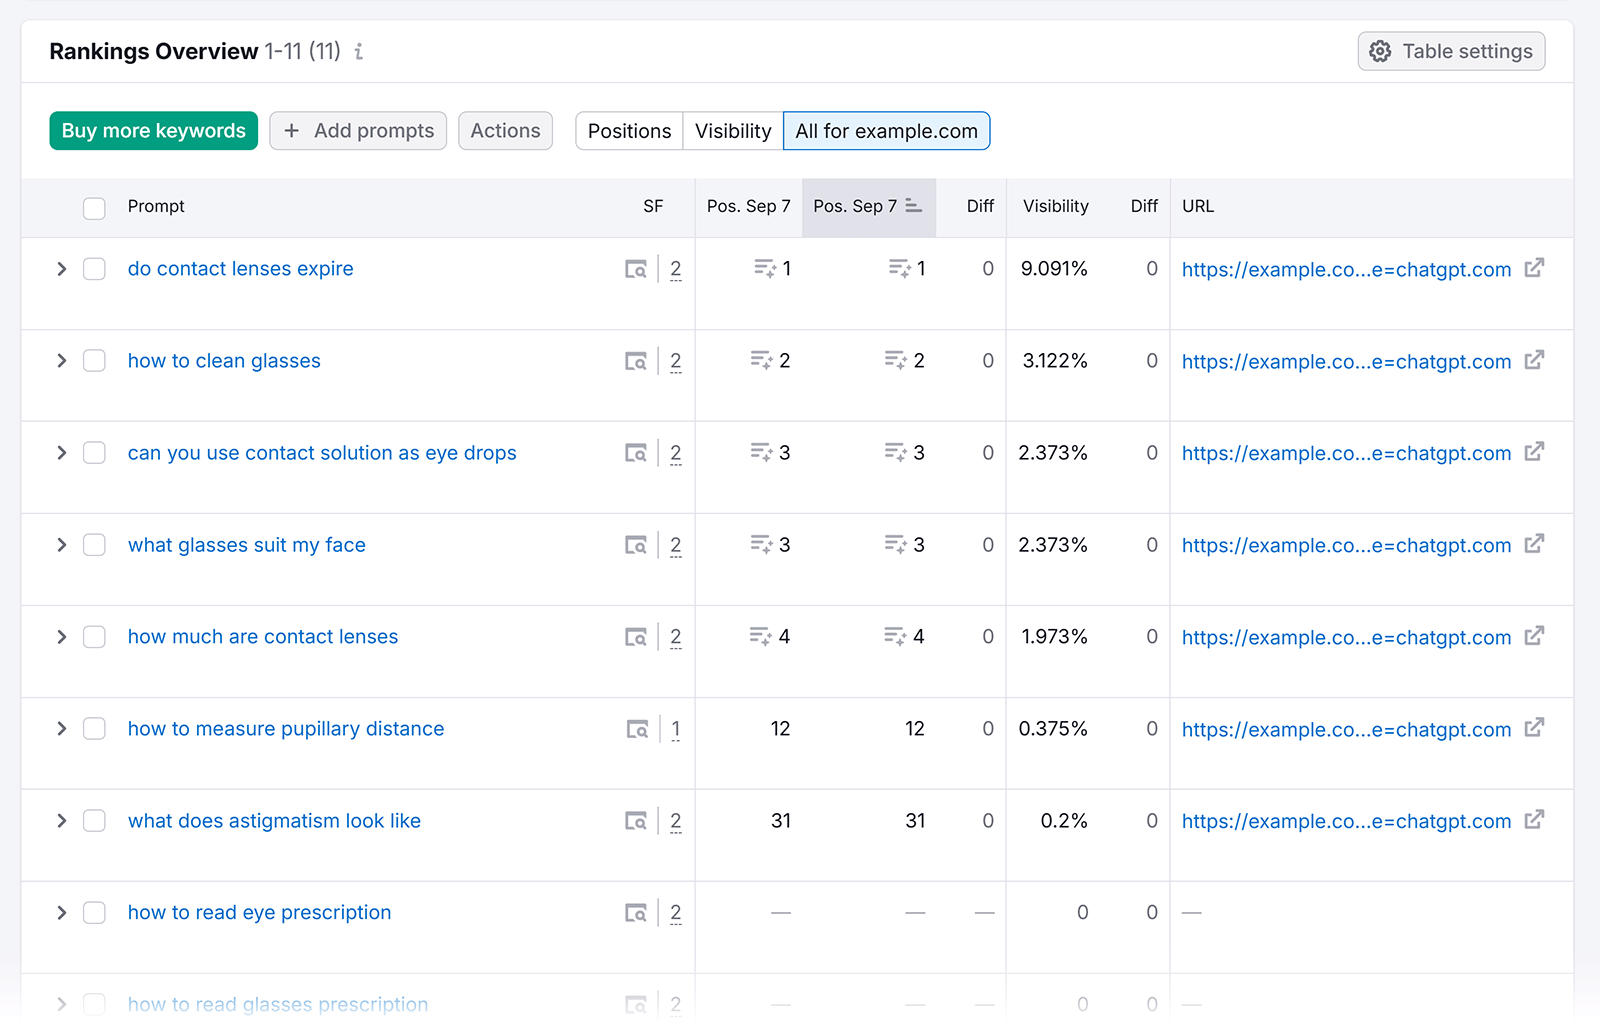The image size is (1600, 1032).
Task: Check the select-all checkbox in the table header
Action: 94,208
